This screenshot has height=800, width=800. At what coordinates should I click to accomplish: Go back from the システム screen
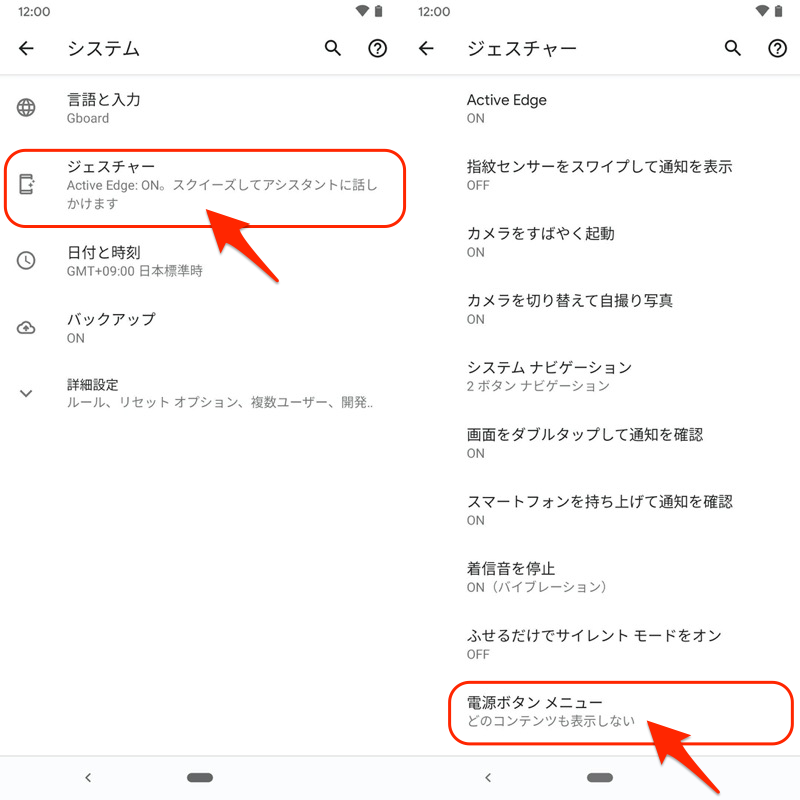coord(26,48)
